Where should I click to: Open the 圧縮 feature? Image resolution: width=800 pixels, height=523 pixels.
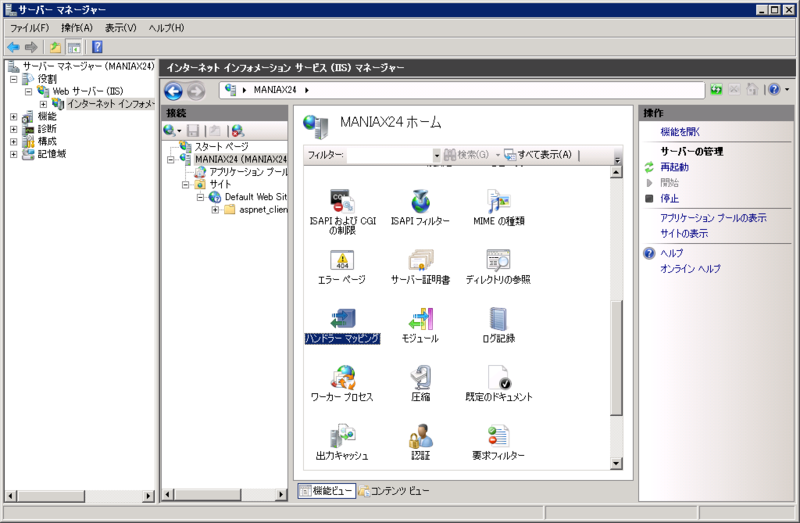coord(420,384)
